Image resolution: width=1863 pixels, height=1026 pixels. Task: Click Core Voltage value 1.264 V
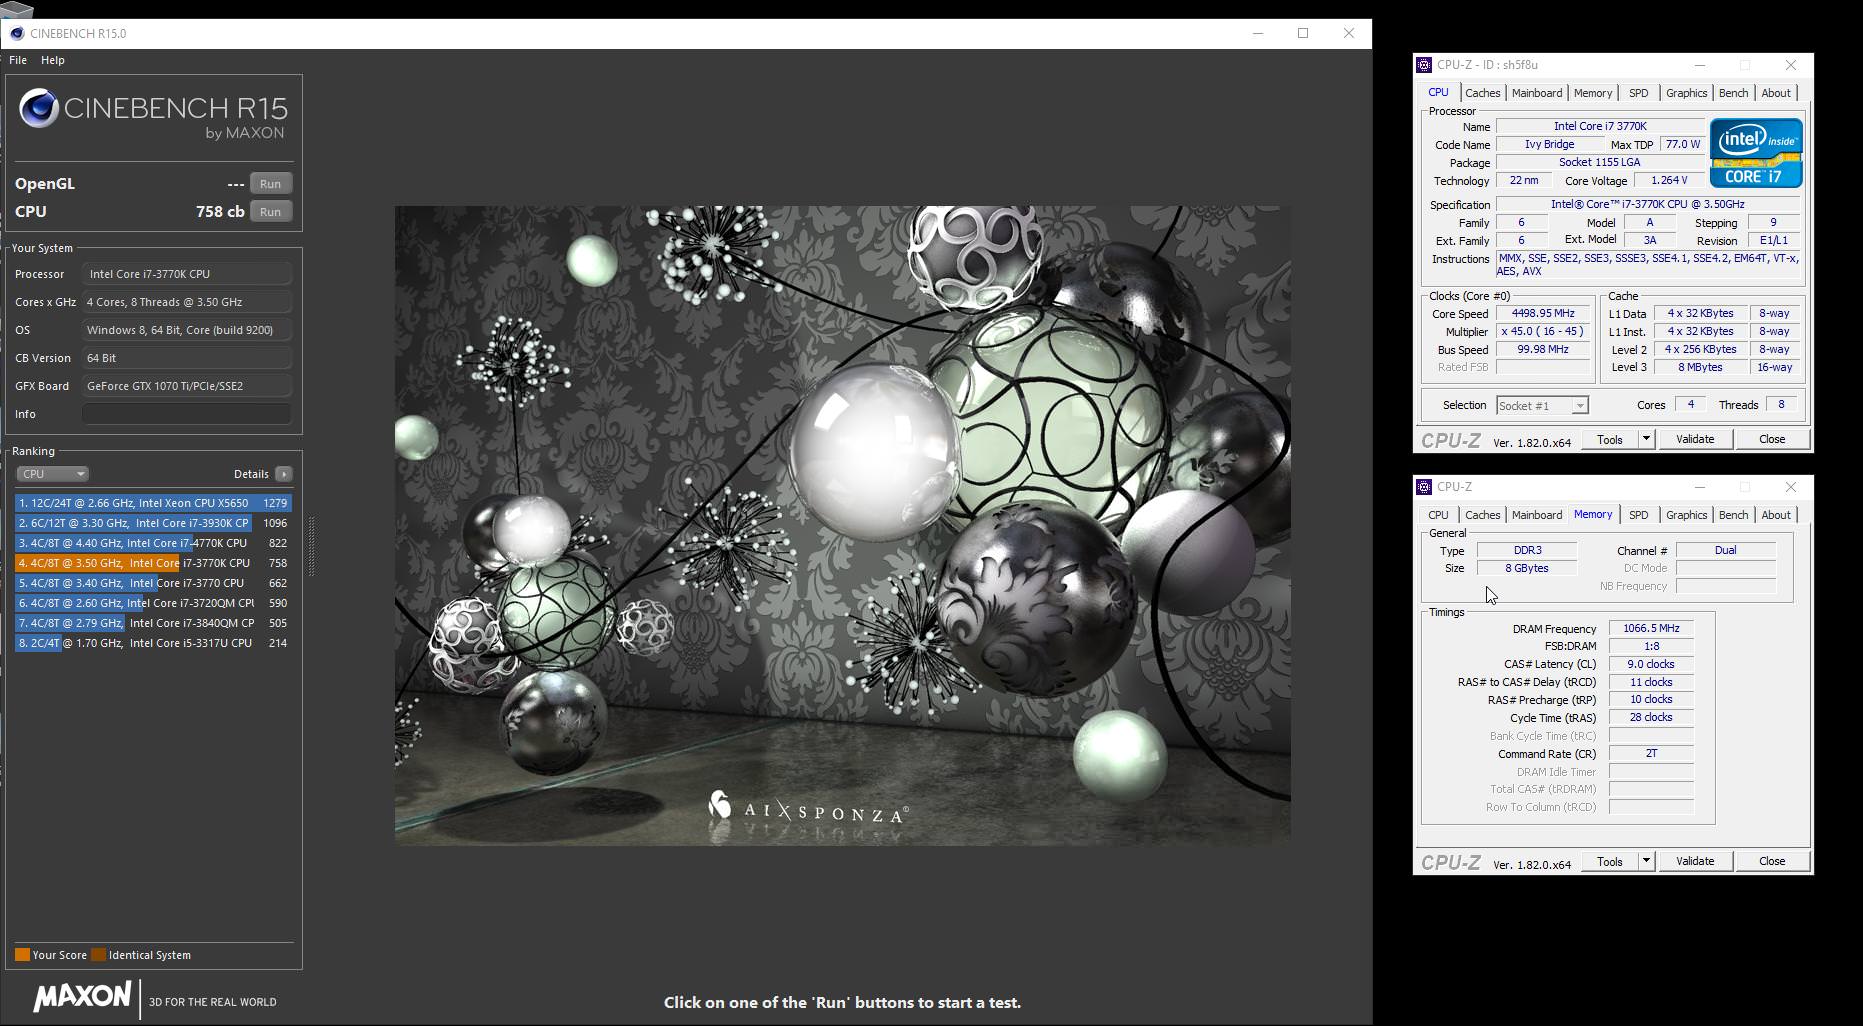[1669, 180]
